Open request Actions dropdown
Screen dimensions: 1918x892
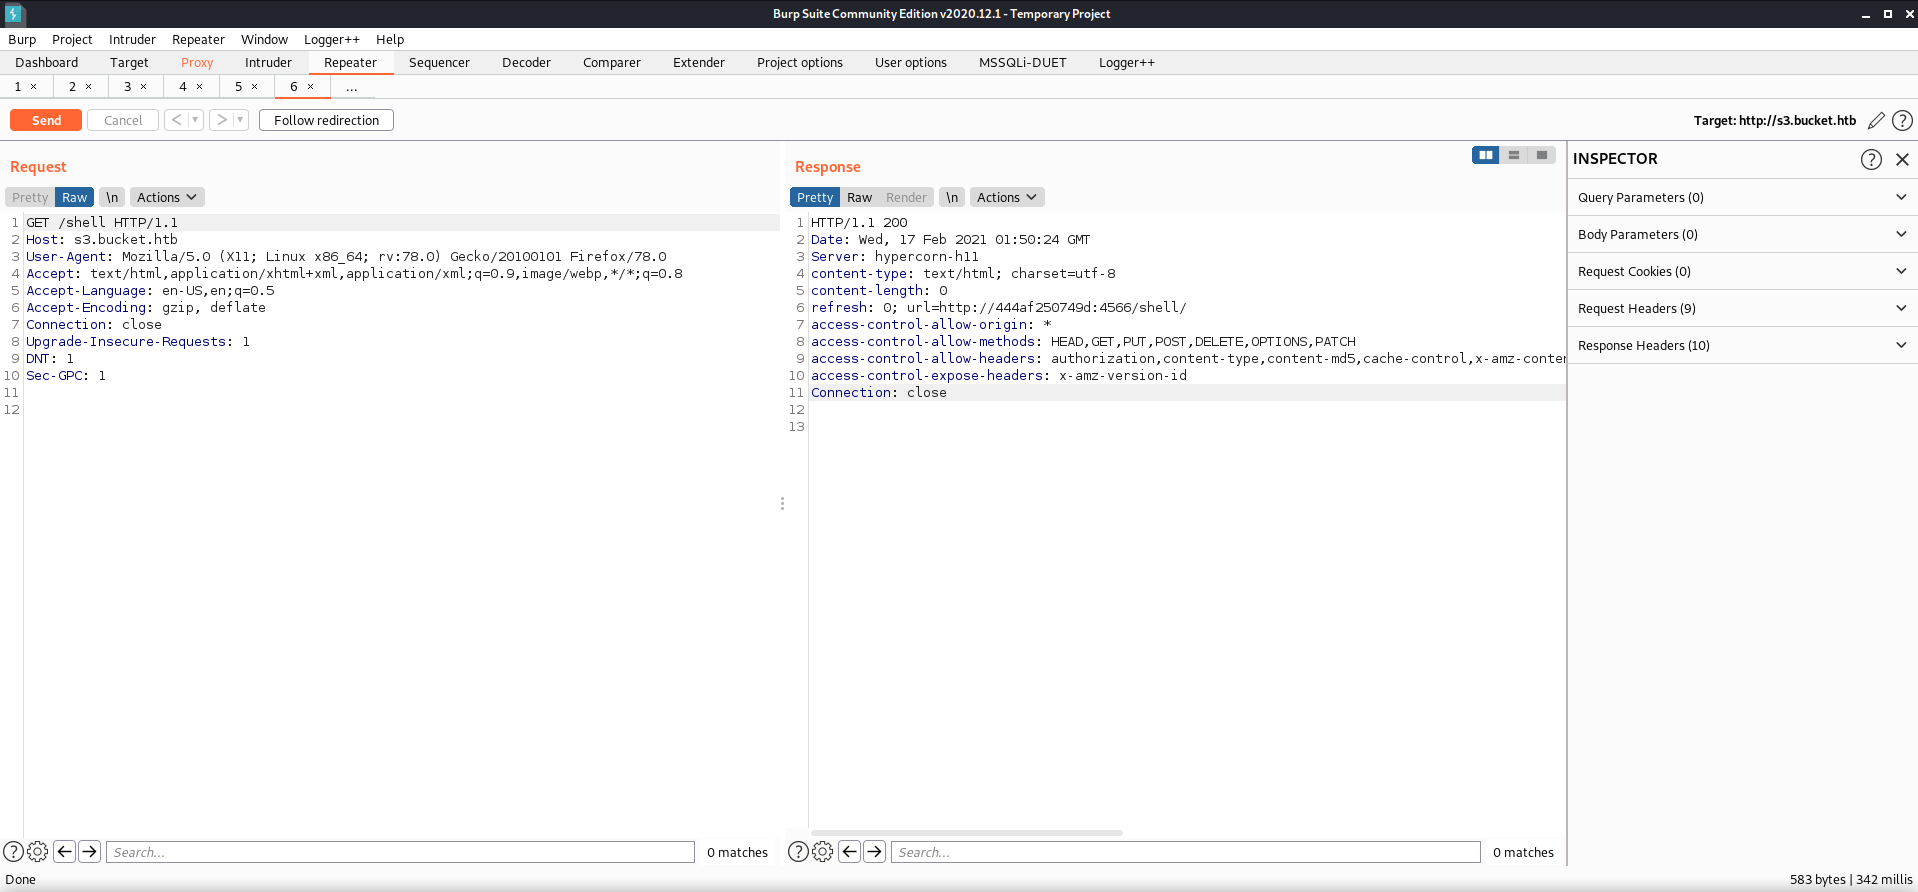coord(167,198)
